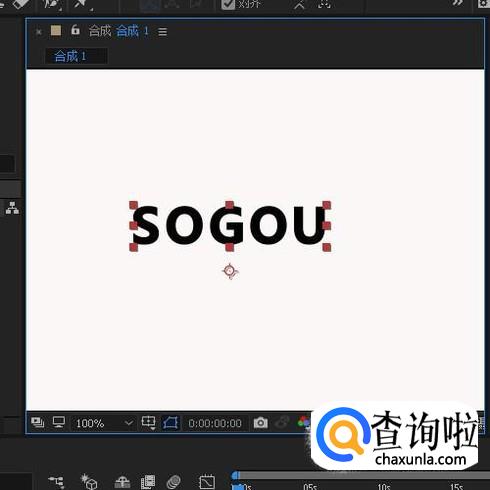Take a snapshot with the camera icon
Viewport: 490px width, 490px height.
pos(260,423)
